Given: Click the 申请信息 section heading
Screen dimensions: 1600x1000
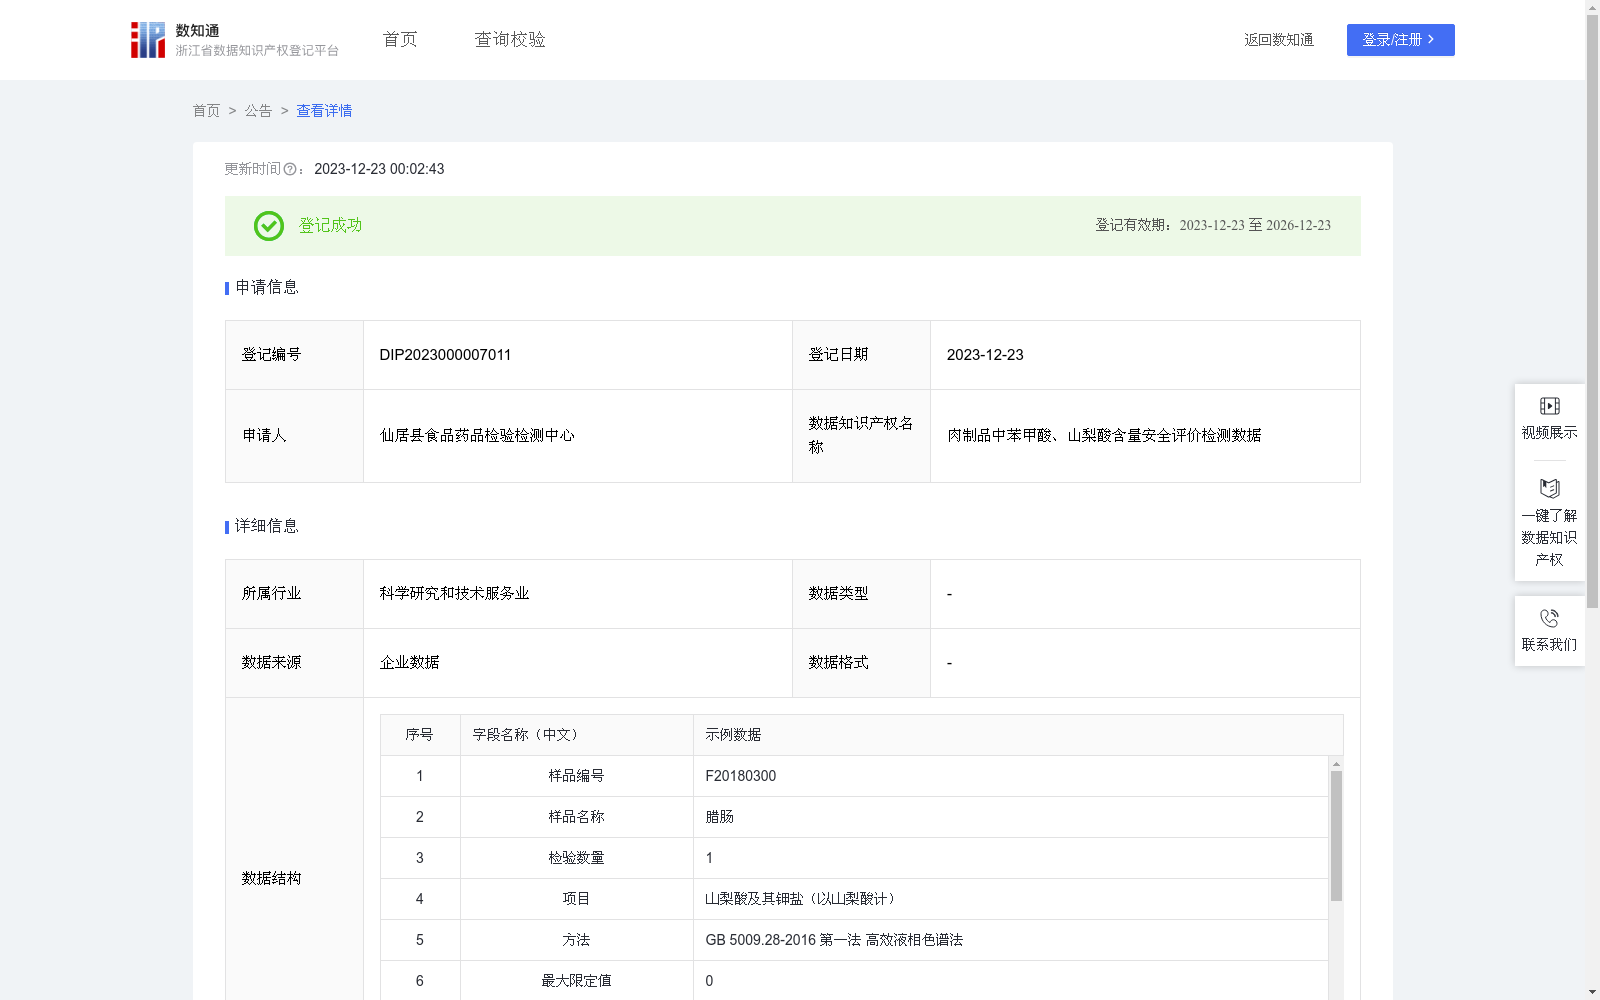Looking at the screenshot, I should (x=267, y=288).
